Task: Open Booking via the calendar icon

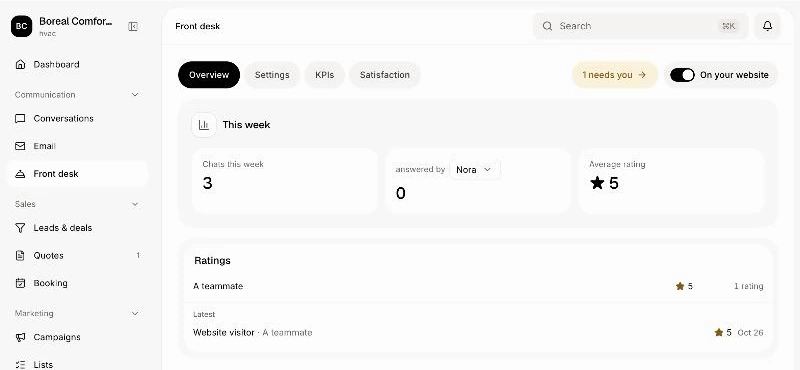Action: pos(20,283)
